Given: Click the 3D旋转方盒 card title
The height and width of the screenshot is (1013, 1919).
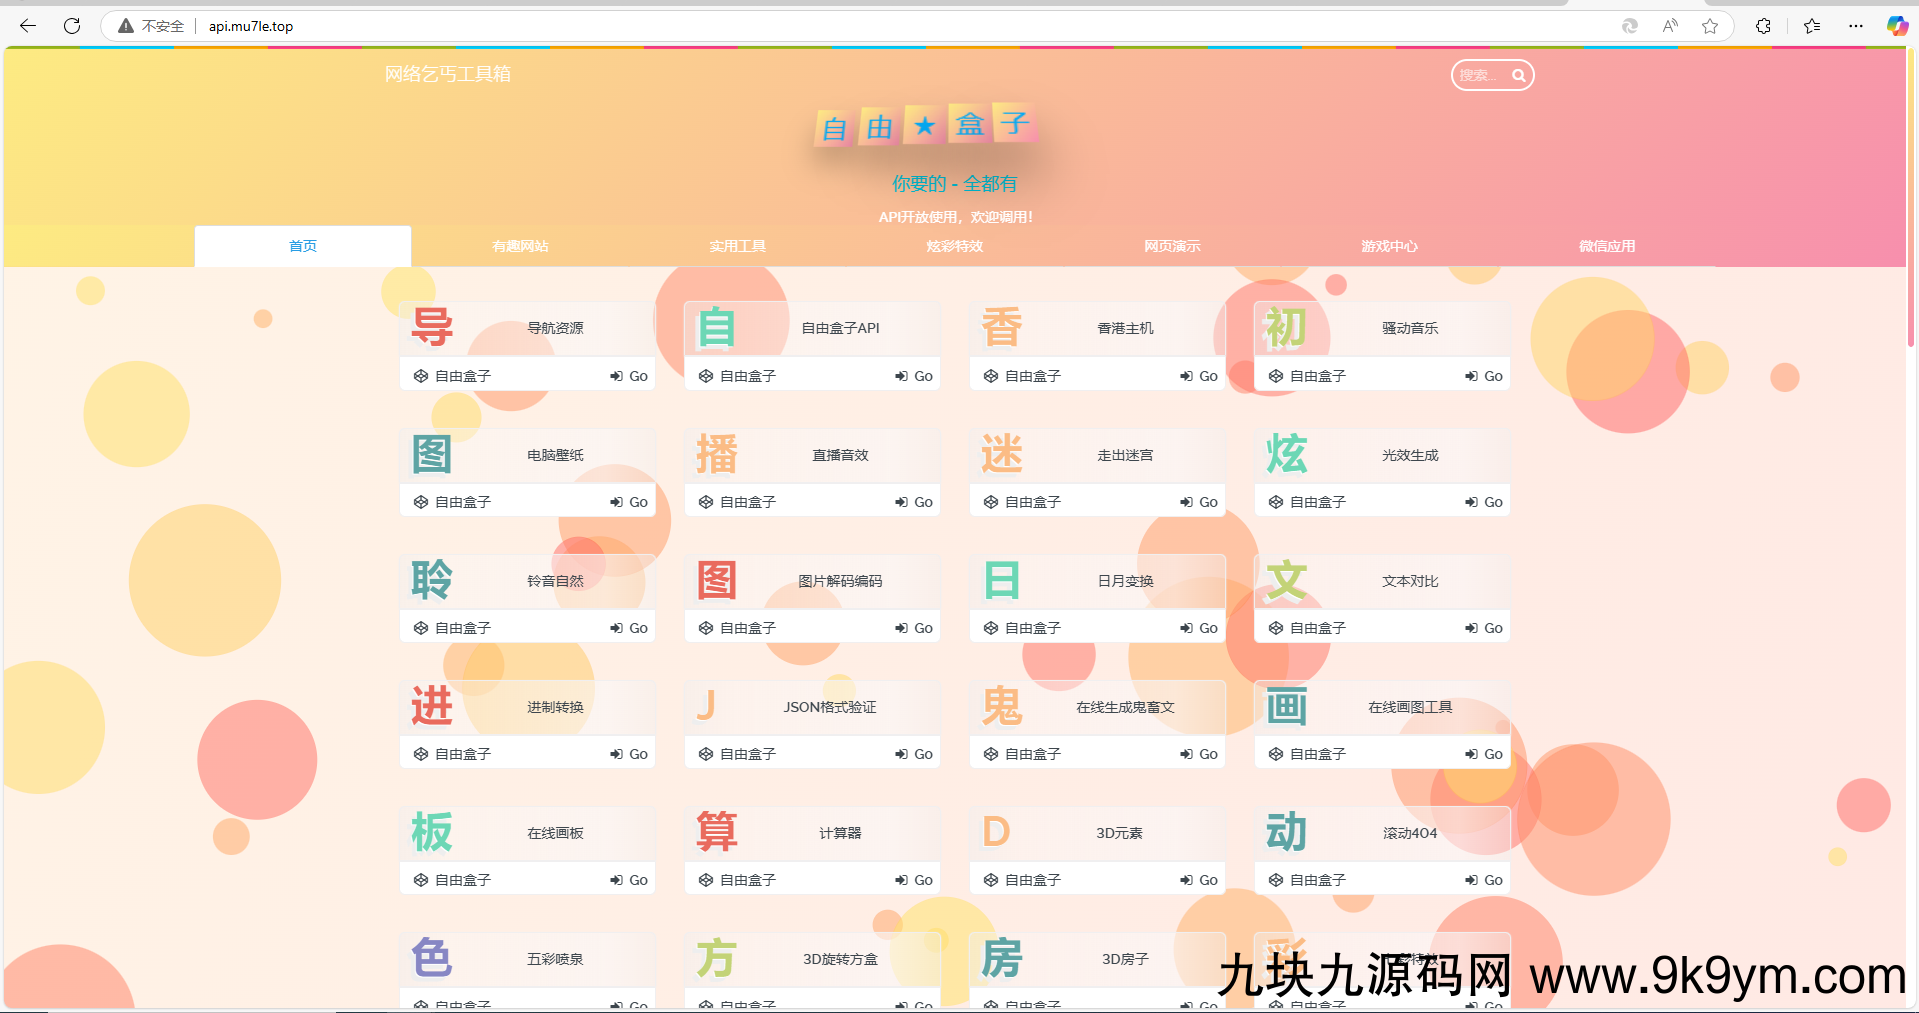Looking at the screenshot, I should coord(840,959).
